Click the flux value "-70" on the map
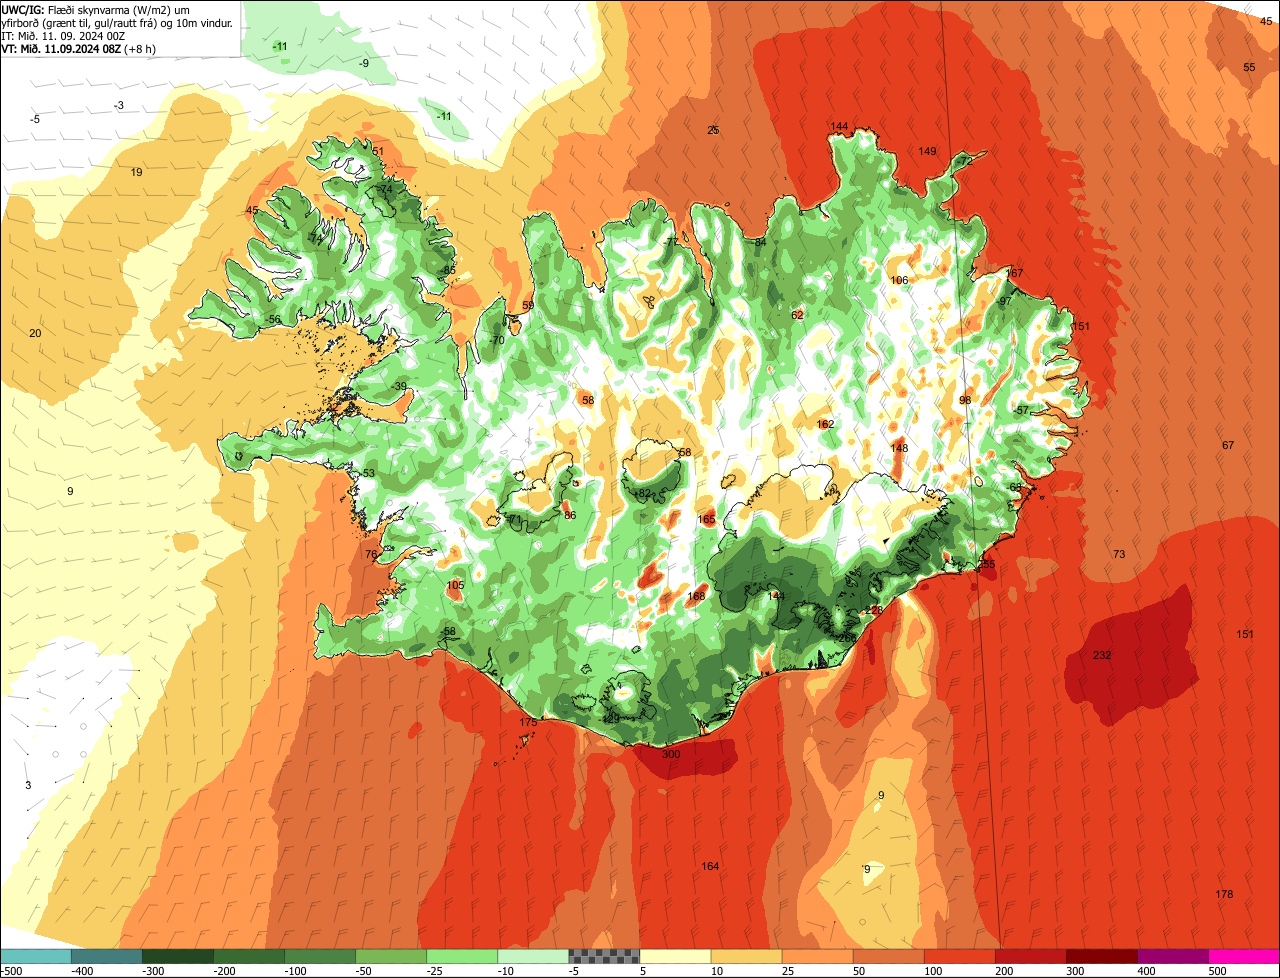This screenshot has height=978, width=1280. [497, 340]
